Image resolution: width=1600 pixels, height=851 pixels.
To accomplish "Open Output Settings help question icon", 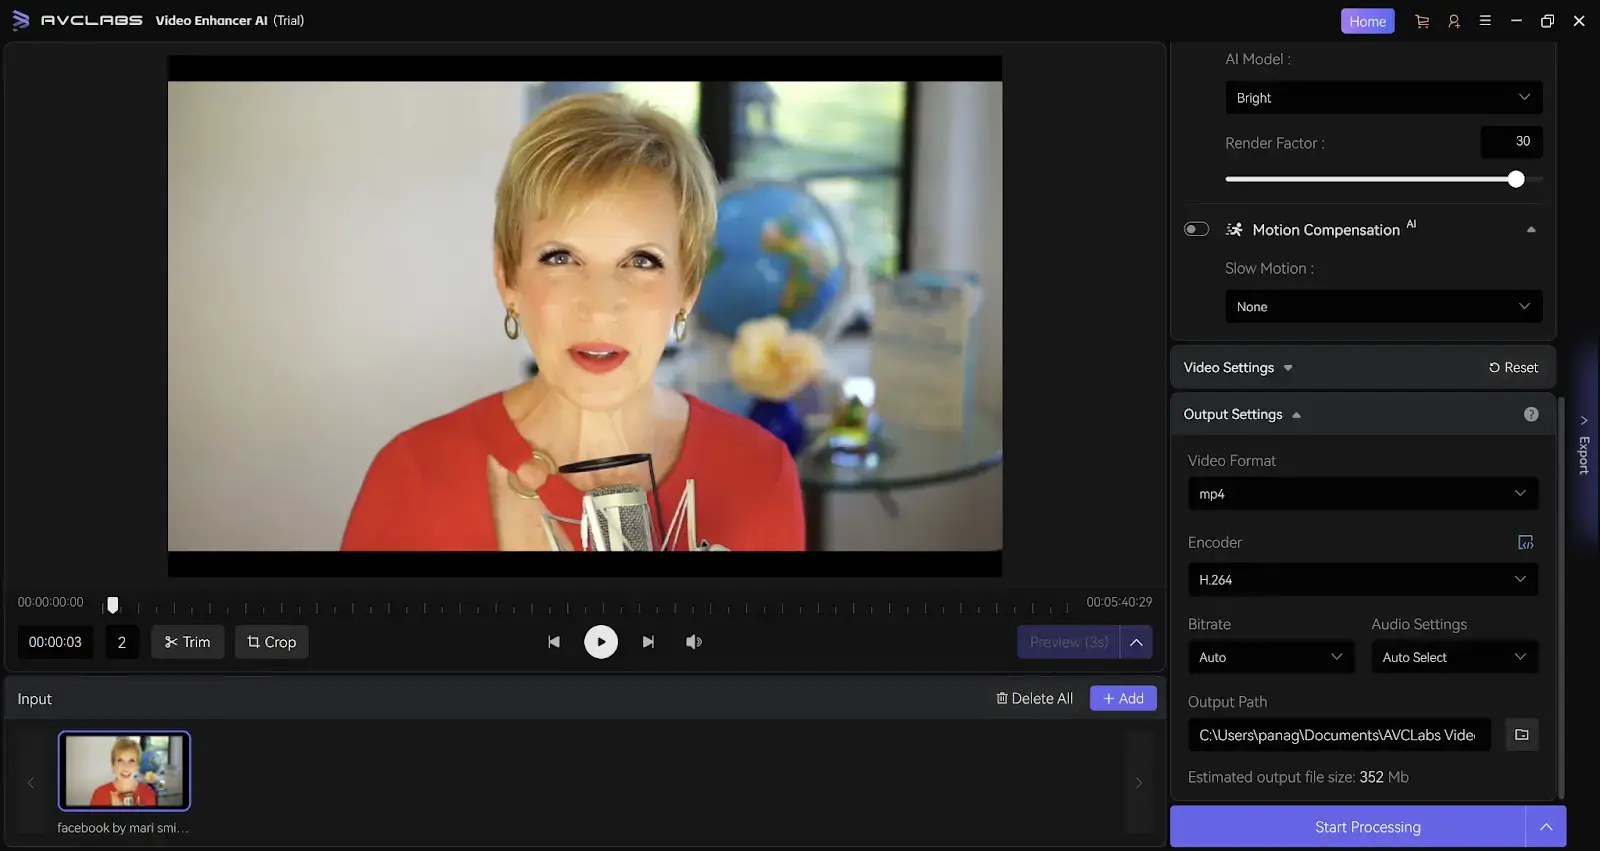I will (1531, 414).
